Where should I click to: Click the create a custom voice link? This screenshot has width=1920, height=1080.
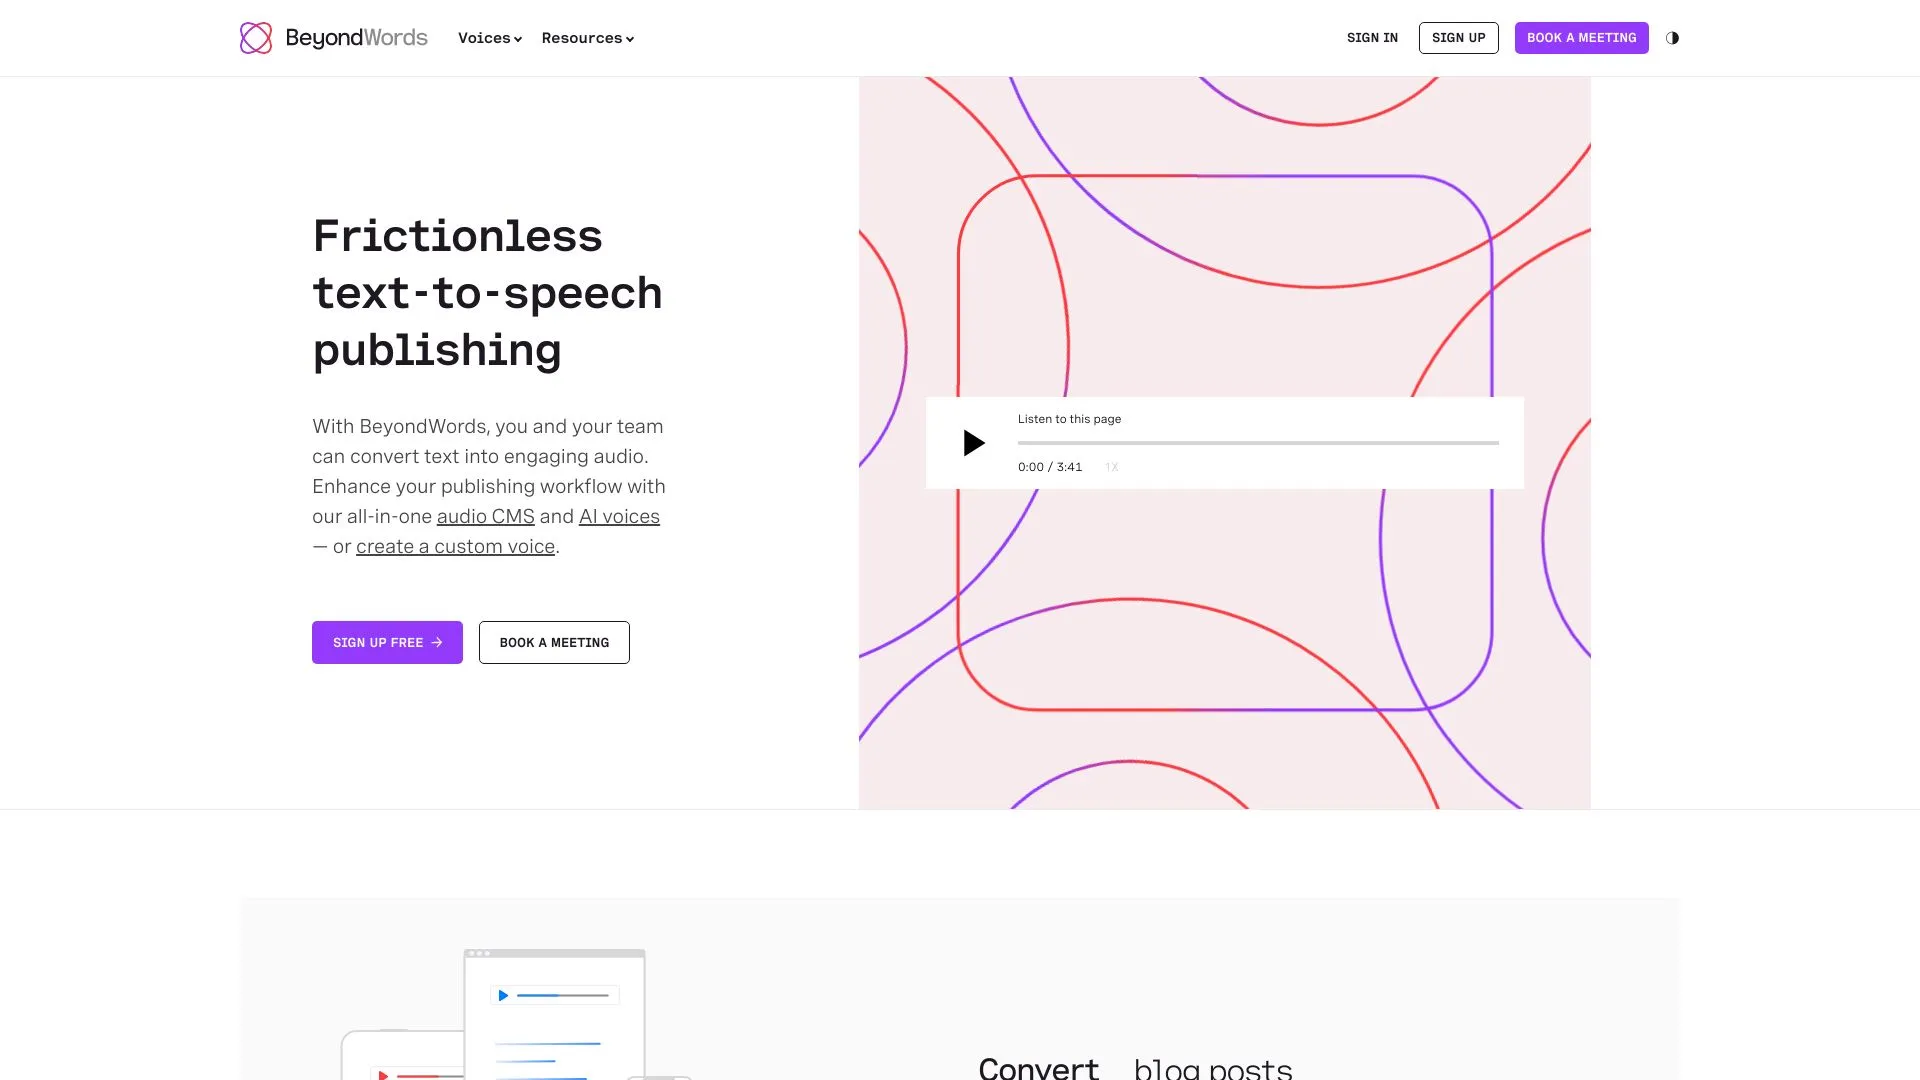point(455,546)
